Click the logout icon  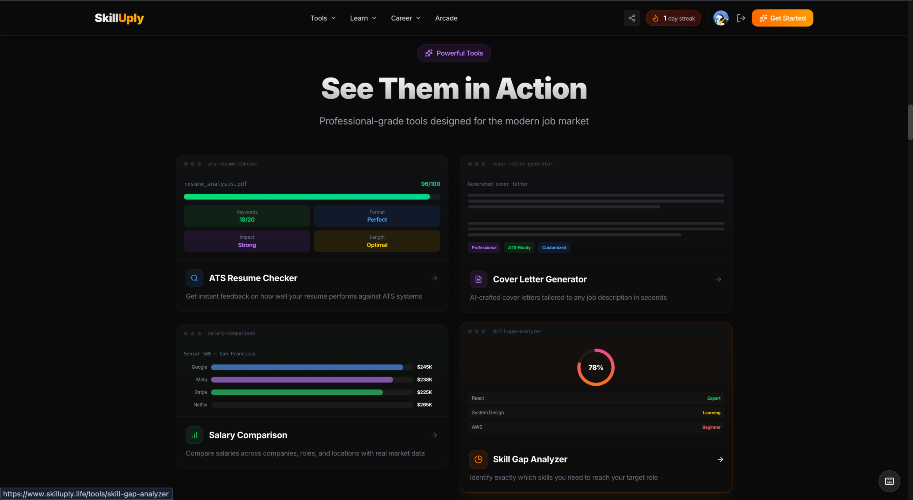point(741,18)
